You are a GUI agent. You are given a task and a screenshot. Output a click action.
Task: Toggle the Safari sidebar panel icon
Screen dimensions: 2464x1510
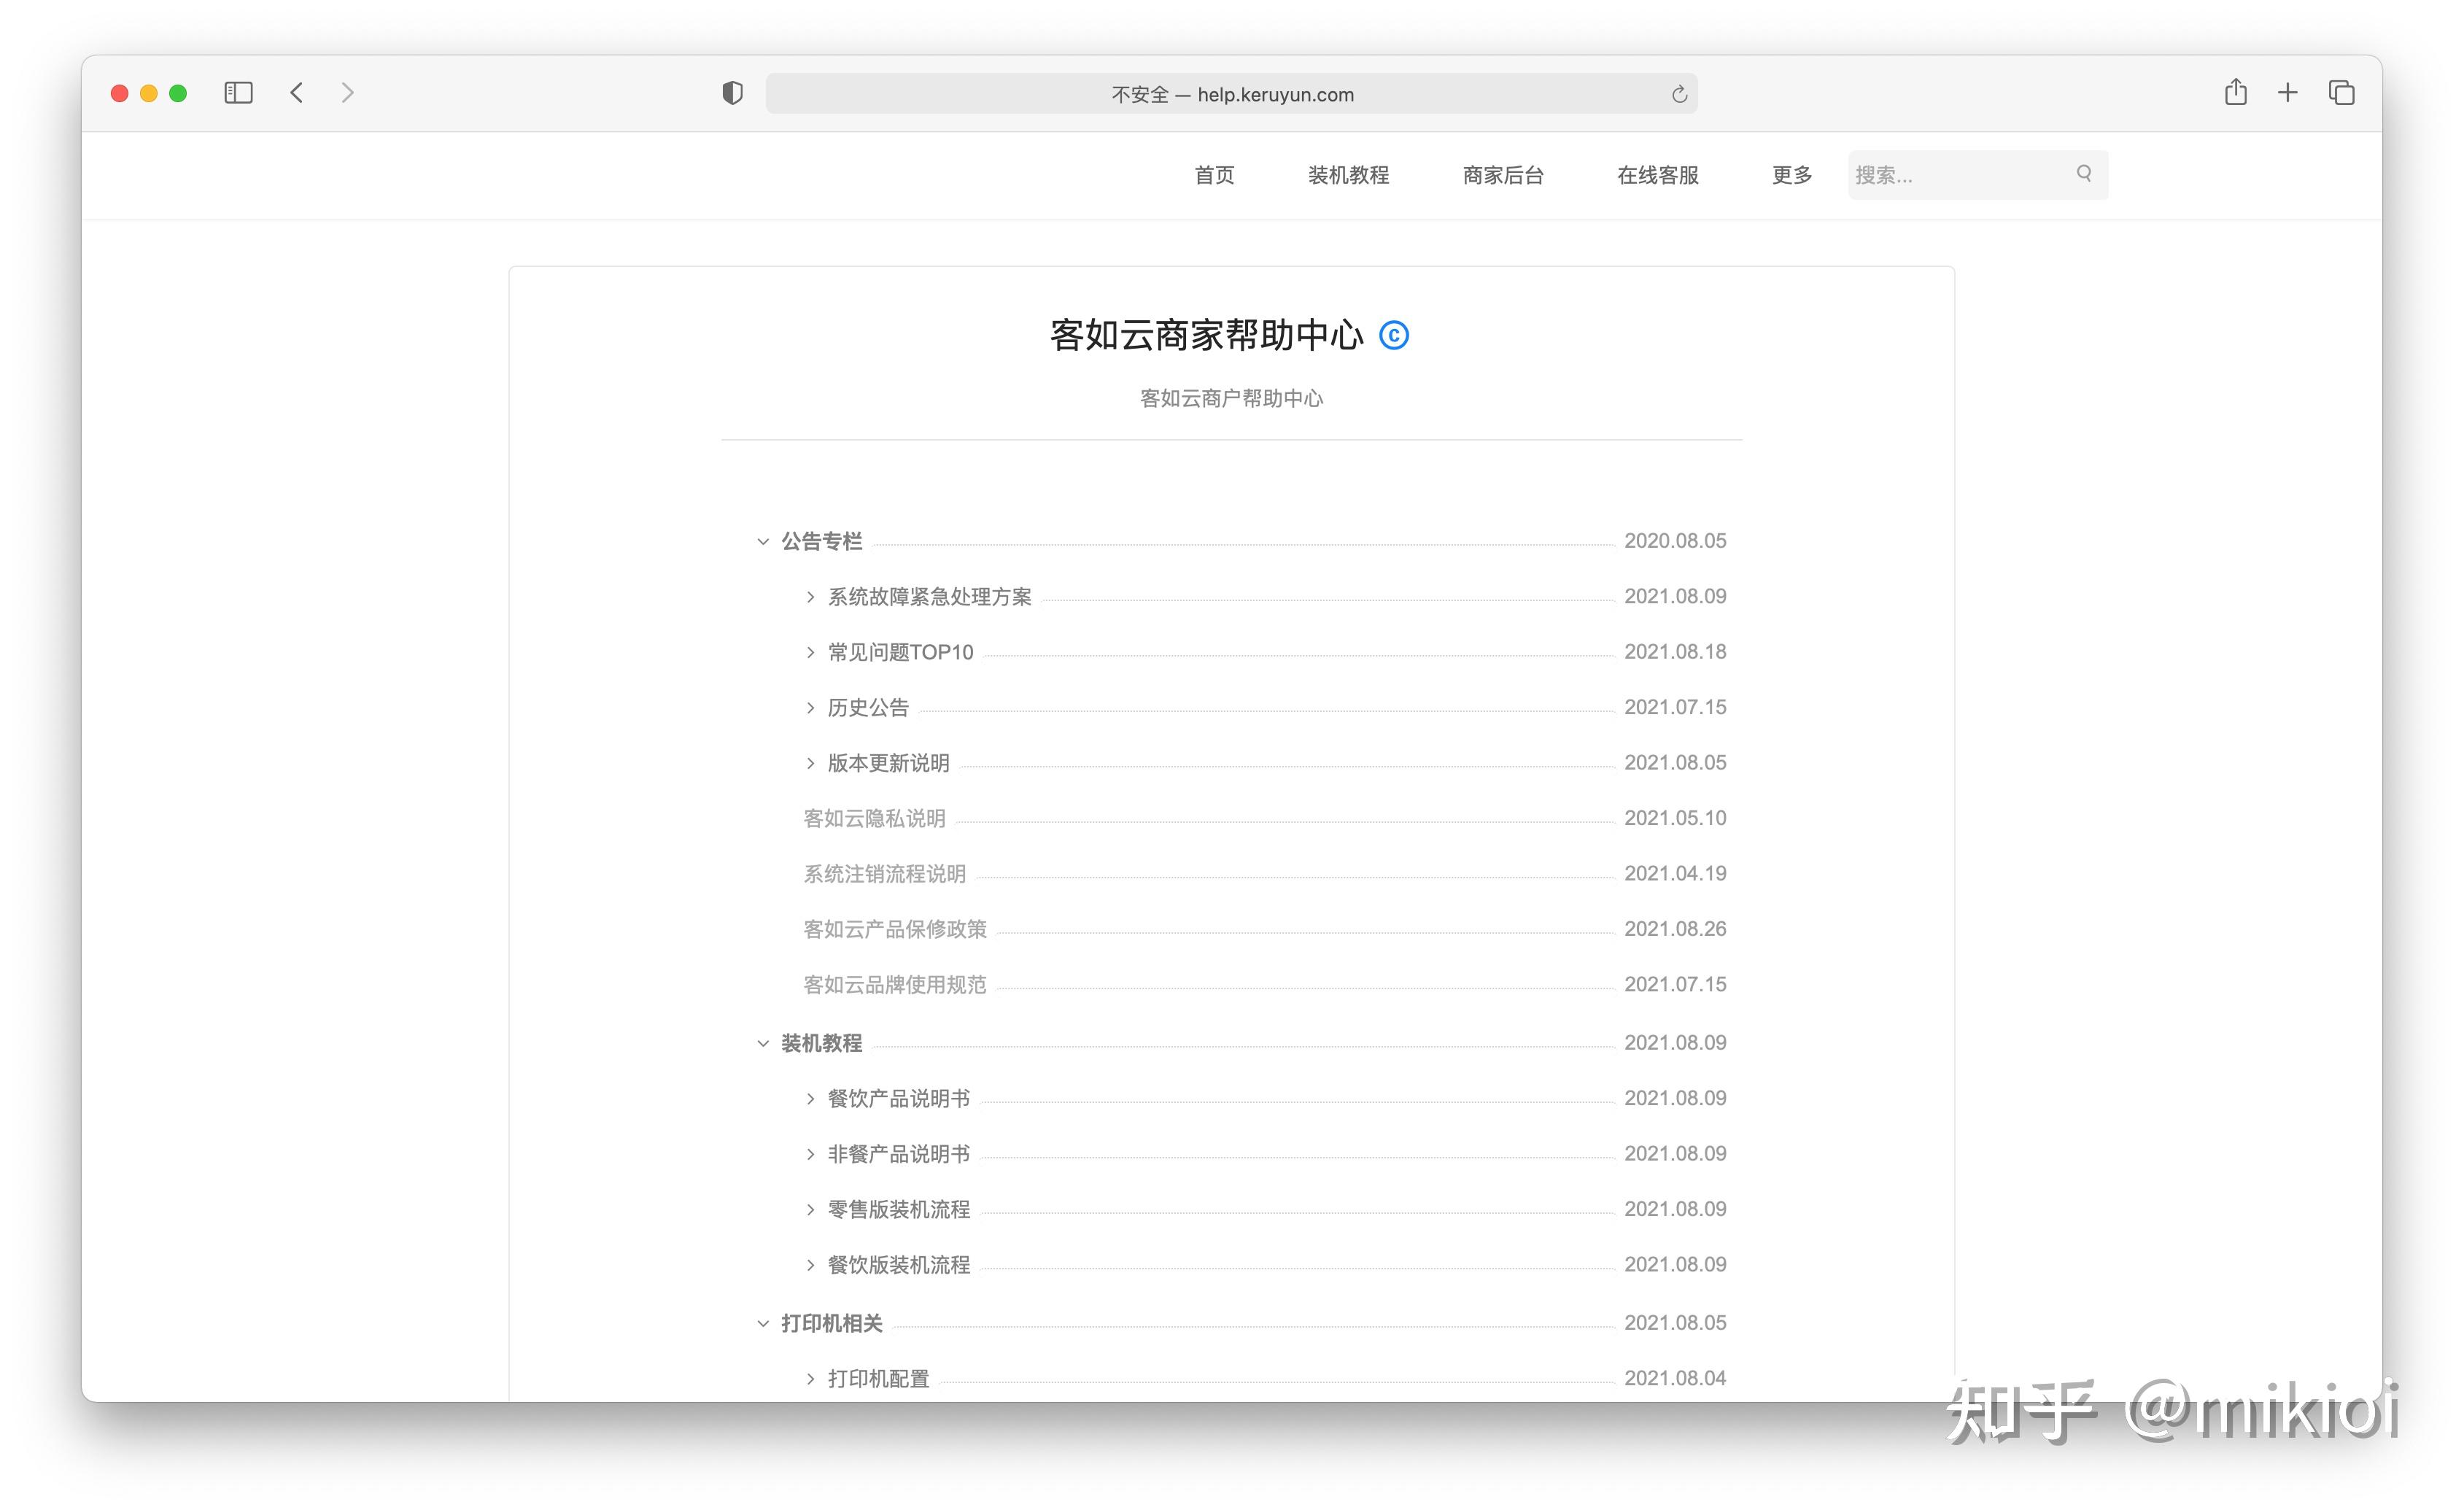[x=238, y=93]
